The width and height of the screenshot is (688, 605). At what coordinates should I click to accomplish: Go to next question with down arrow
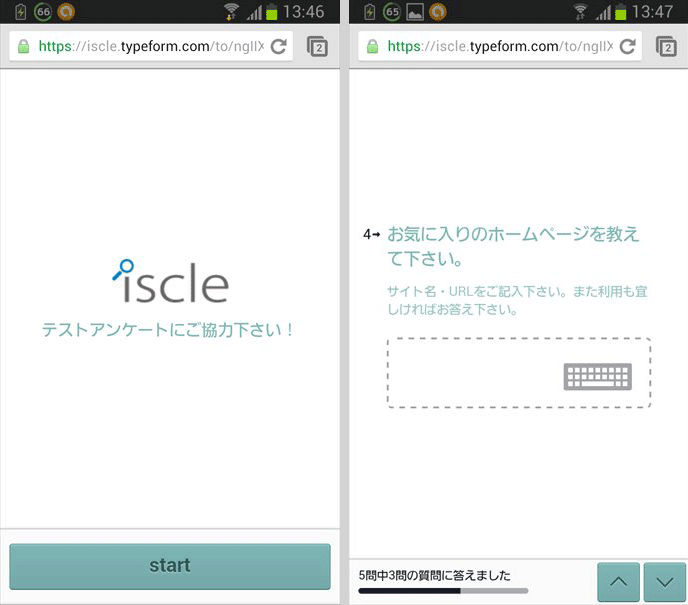(665, 582)
